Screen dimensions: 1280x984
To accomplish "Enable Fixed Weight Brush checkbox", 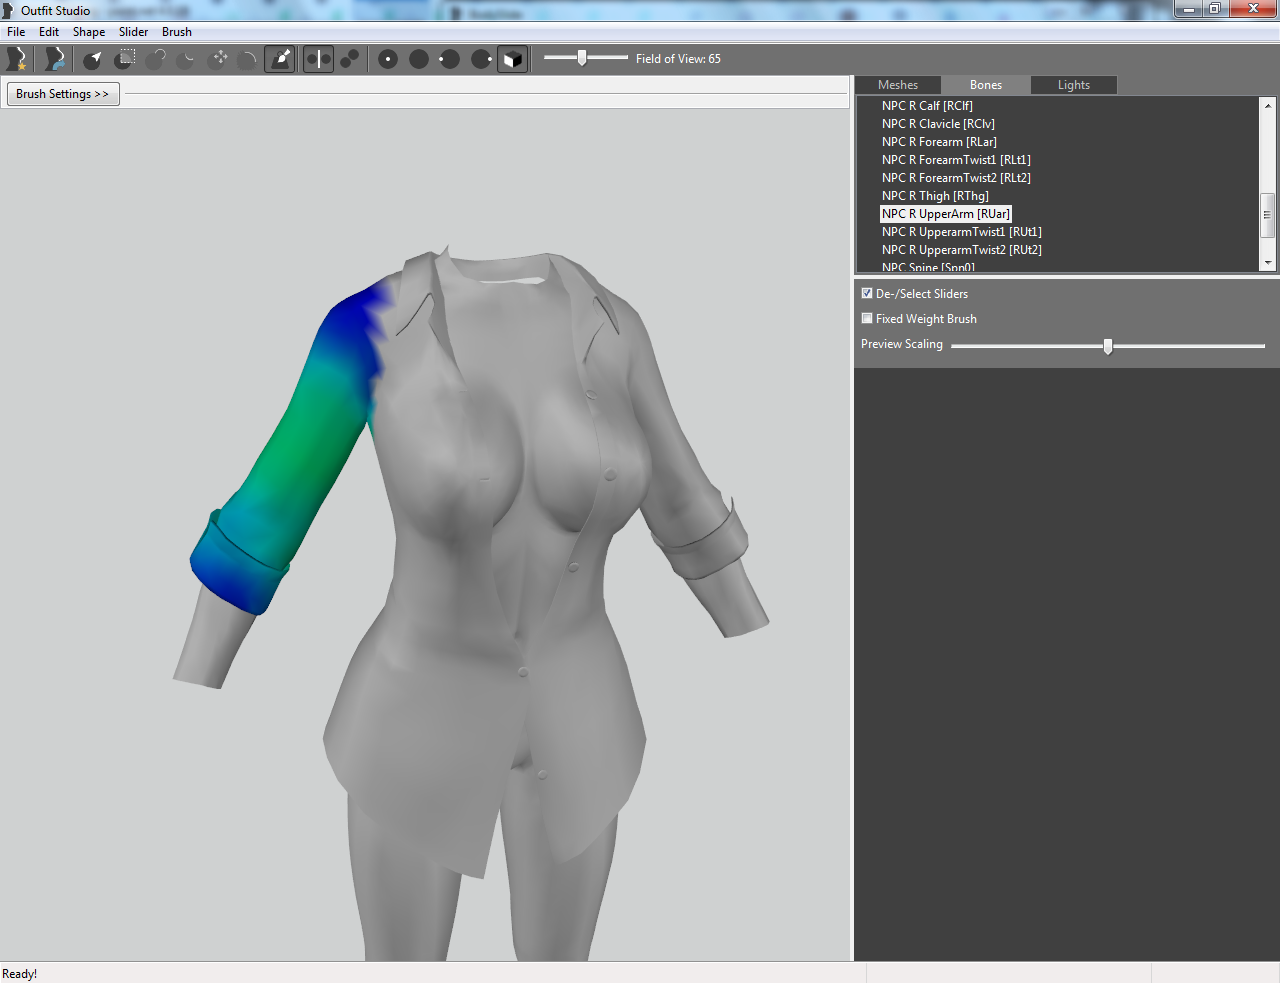I will (x=867, y=318).
